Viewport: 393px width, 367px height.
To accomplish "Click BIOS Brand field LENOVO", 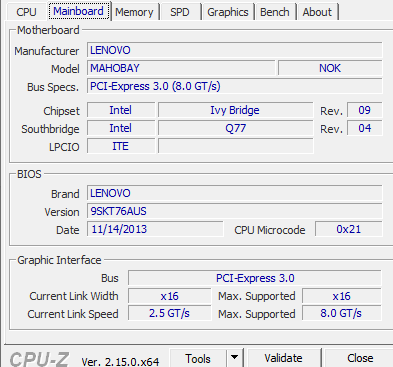I will click(235, 193).
